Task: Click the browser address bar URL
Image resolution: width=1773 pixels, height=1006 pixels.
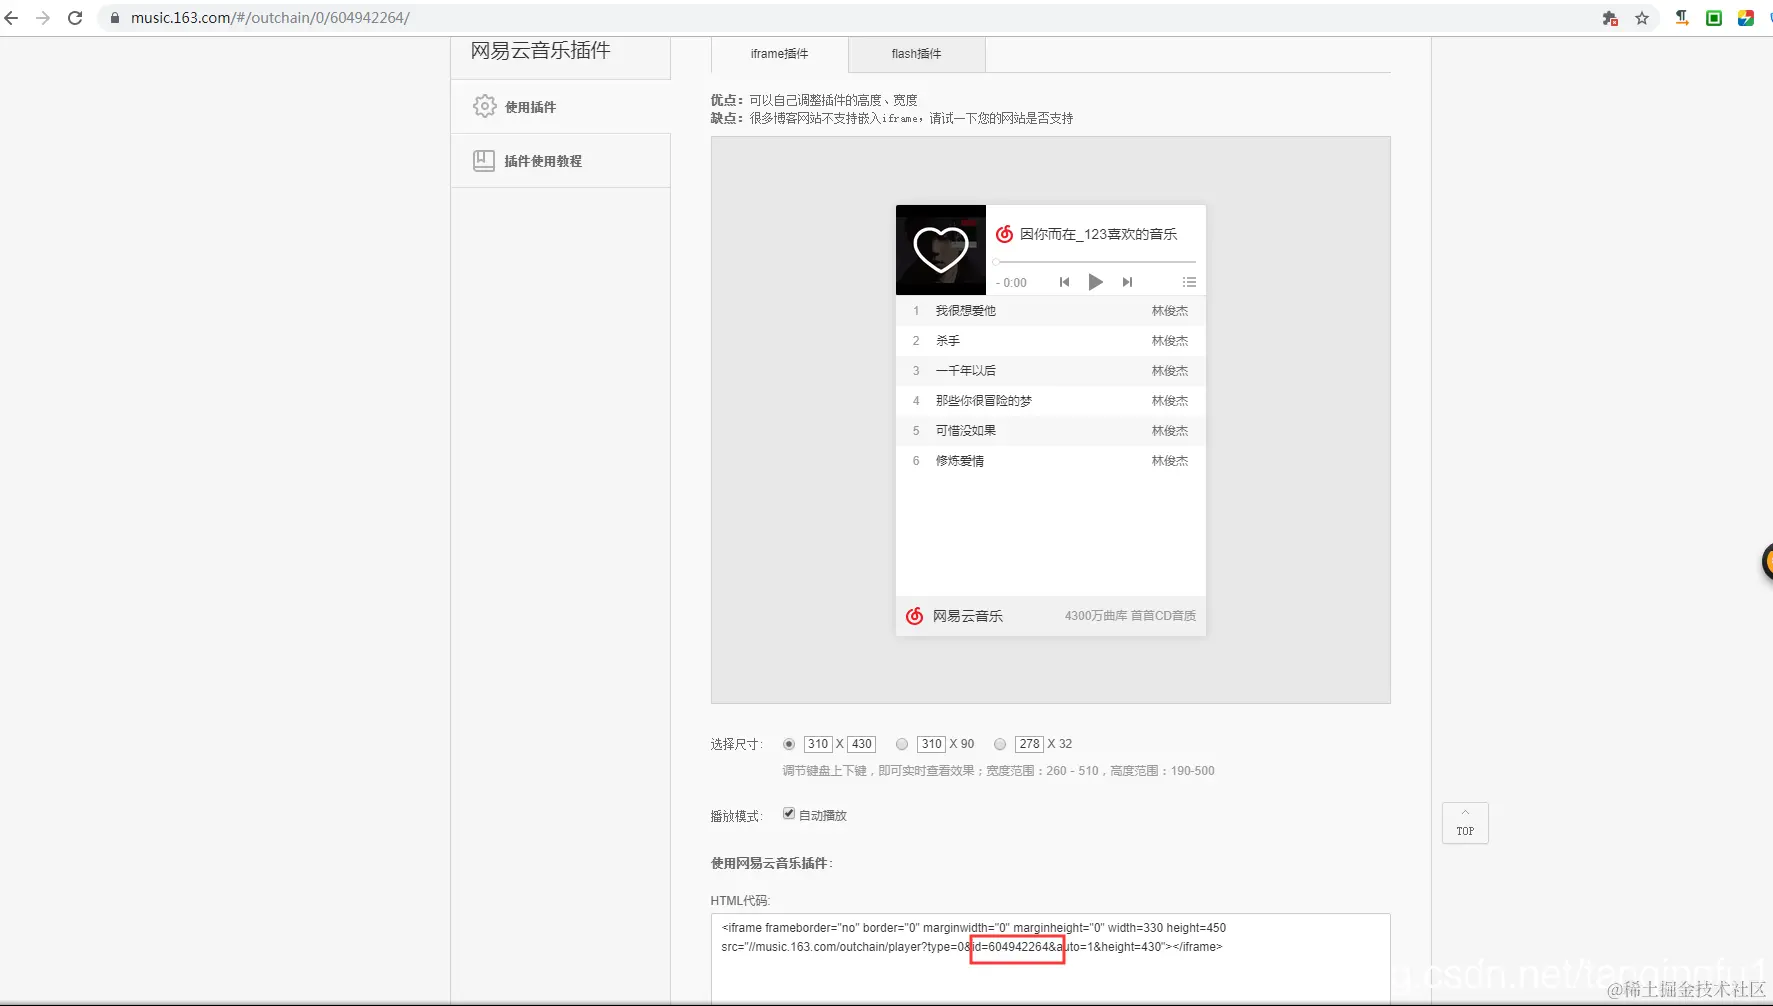Action: 270,18
